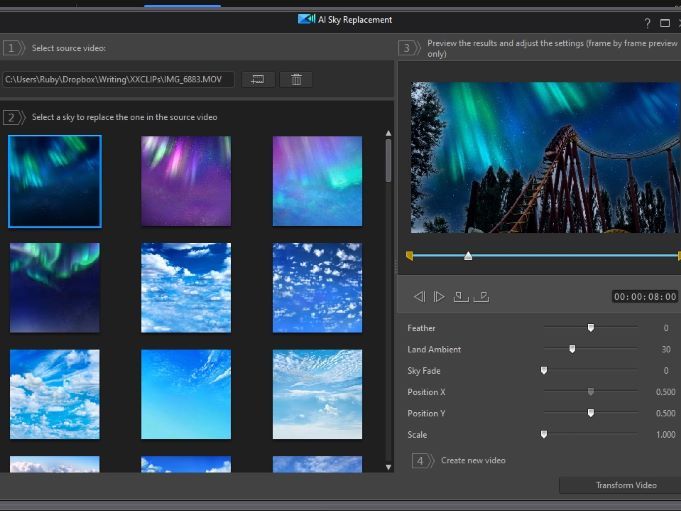Open the help question mark icon
This screenshot has width=681, height=511.
(647, 22)
